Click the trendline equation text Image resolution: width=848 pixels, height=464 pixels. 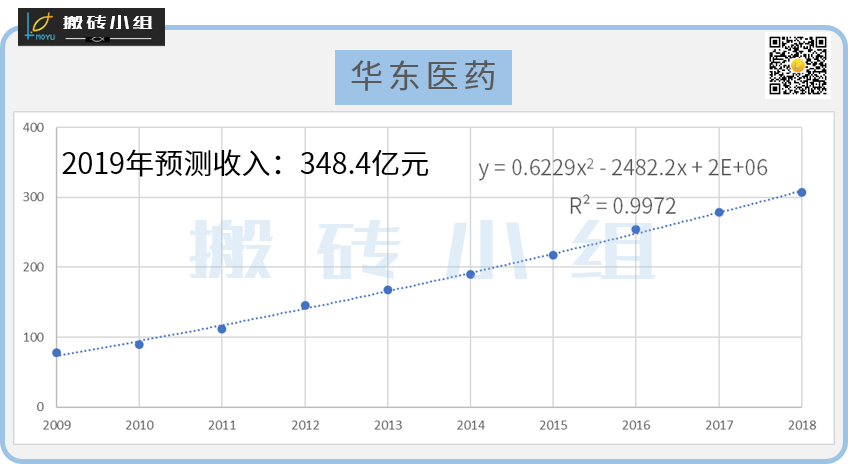click(623, 168)
